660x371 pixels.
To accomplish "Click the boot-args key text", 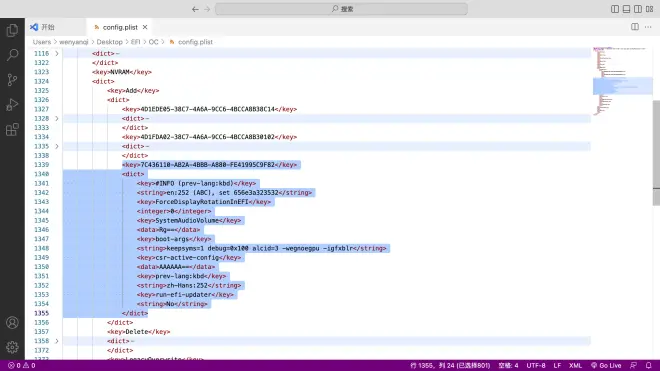I will (x=174, y=239).
